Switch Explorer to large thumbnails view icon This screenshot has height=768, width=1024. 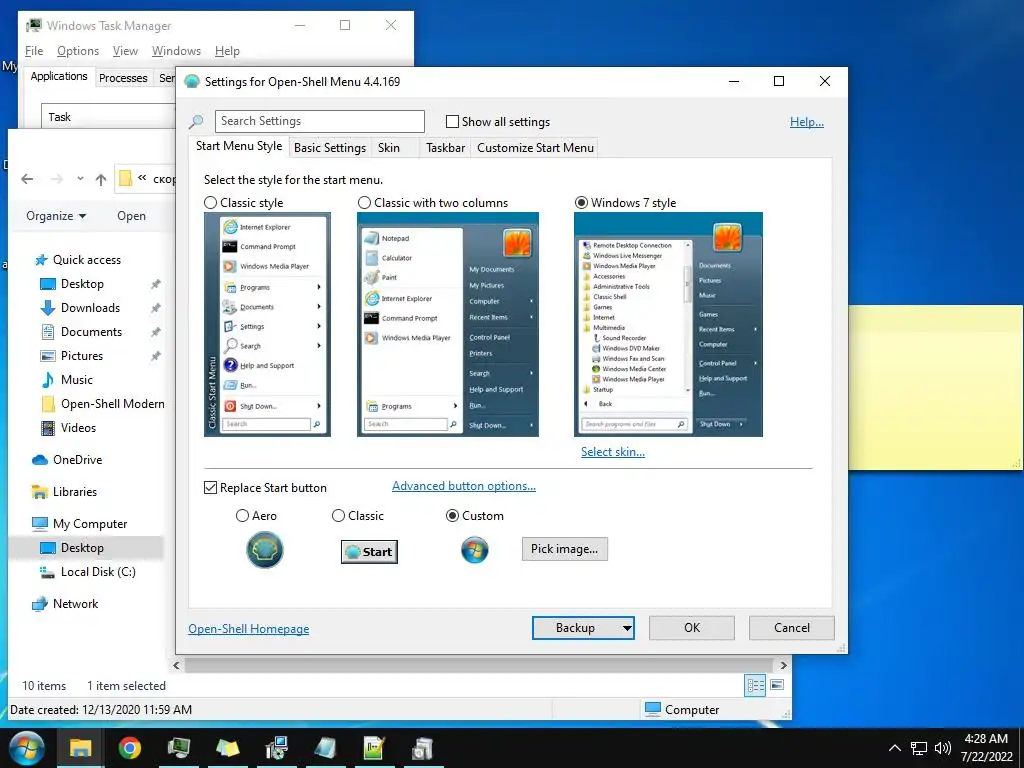777,685
